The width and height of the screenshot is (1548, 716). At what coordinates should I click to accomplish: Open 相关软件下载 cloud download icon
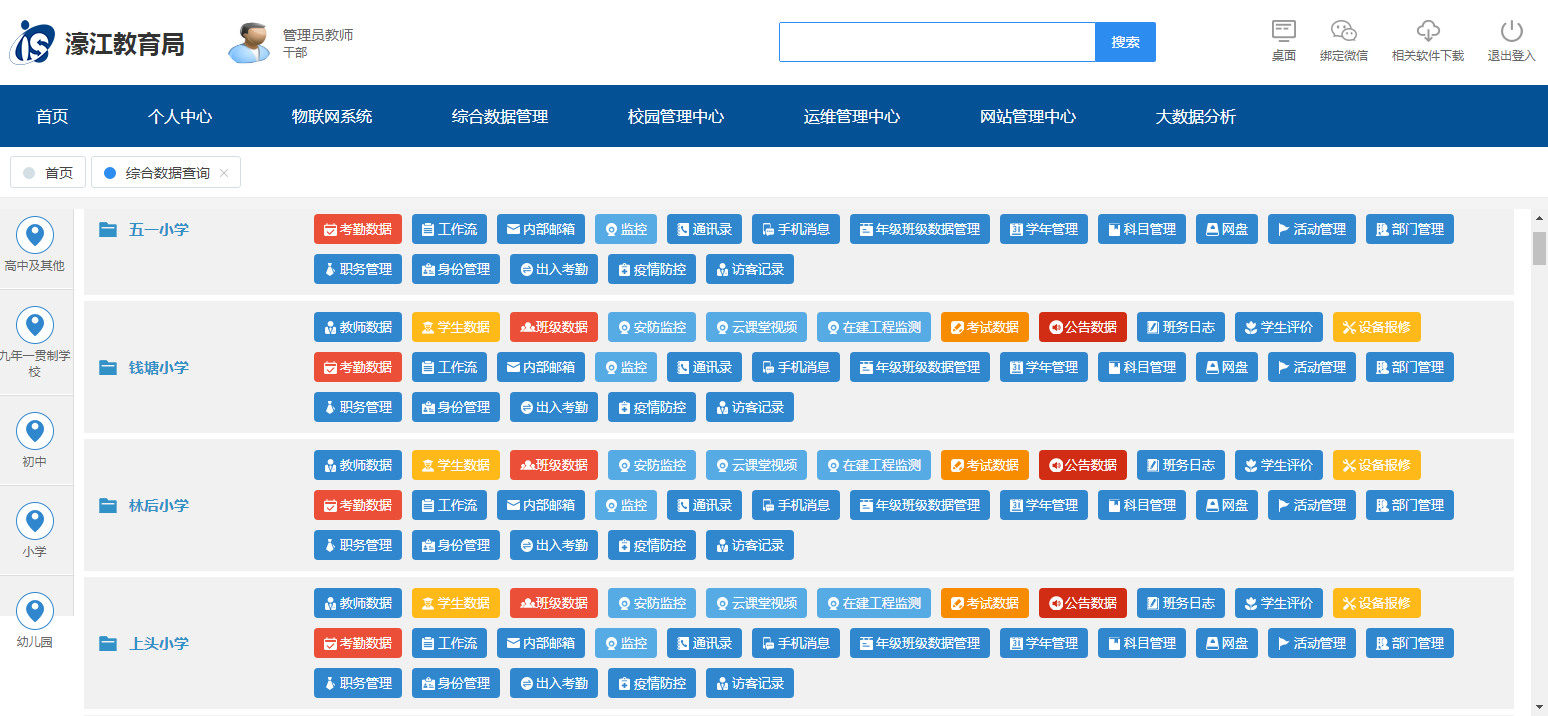(x=1428, y=31)
